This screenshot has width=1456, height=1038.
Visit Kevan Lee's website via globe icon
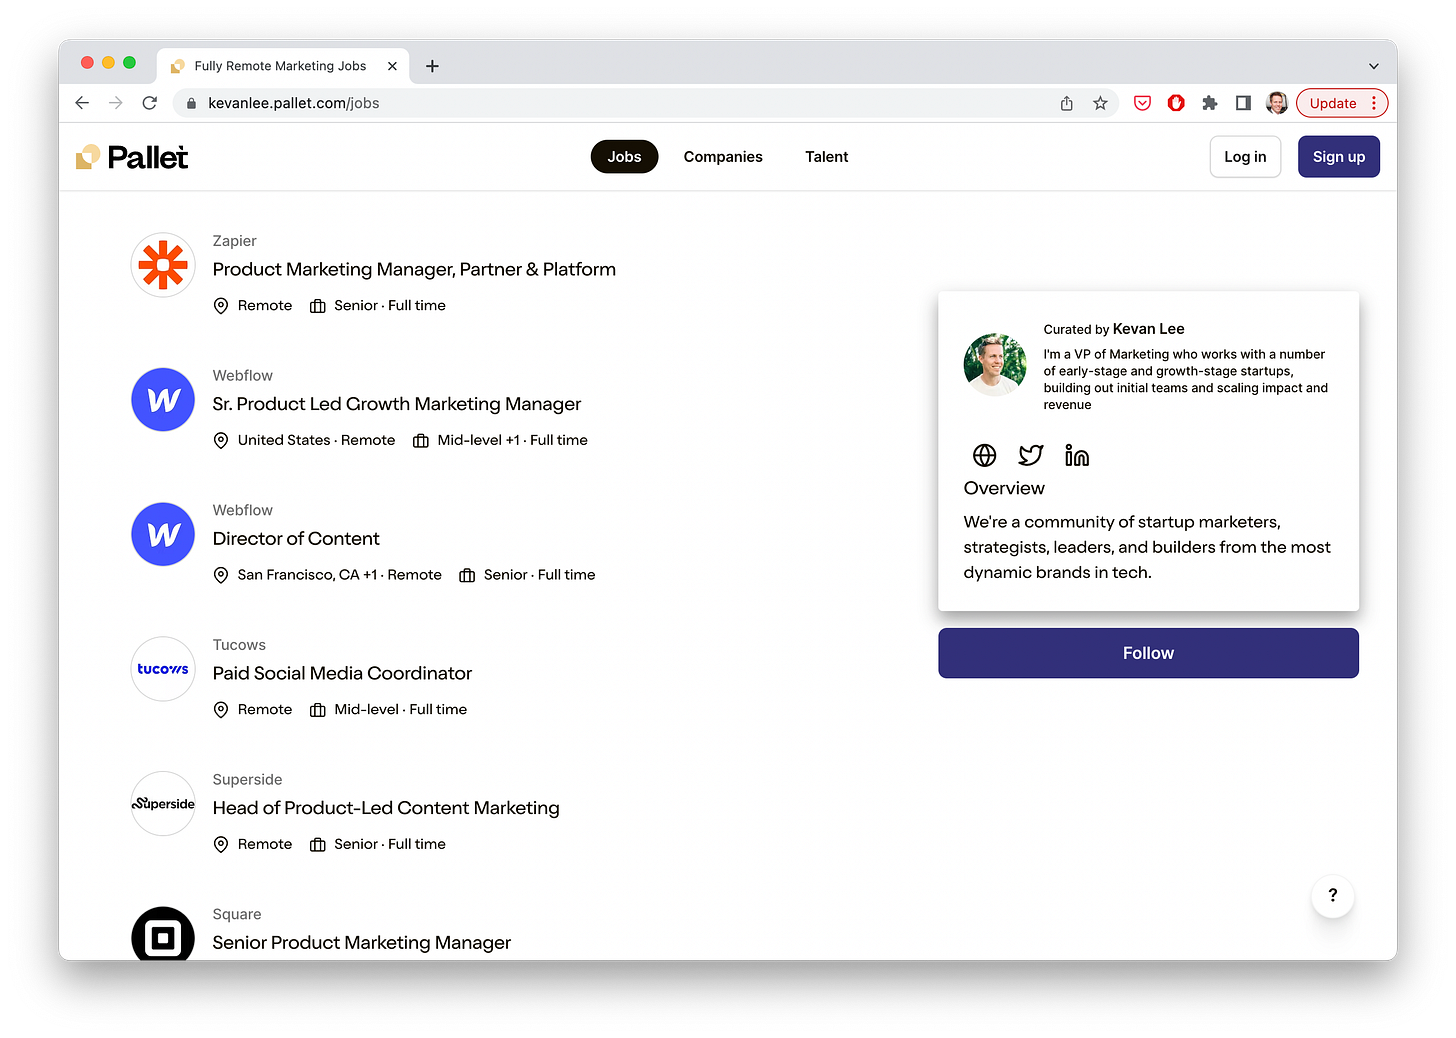pyautogui.click(x=985, y=456)
